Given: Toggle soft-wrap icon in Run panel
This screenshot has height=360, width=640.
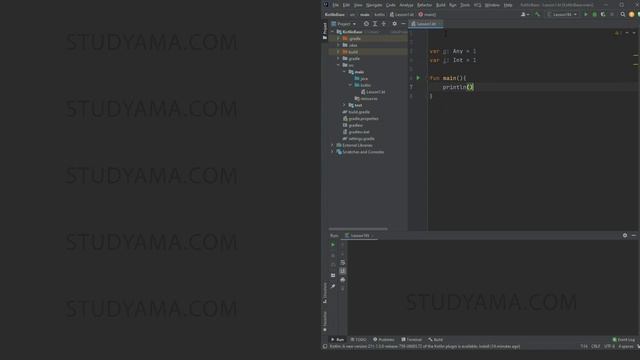Looking at the screenshot, I should tap(342, 262).
